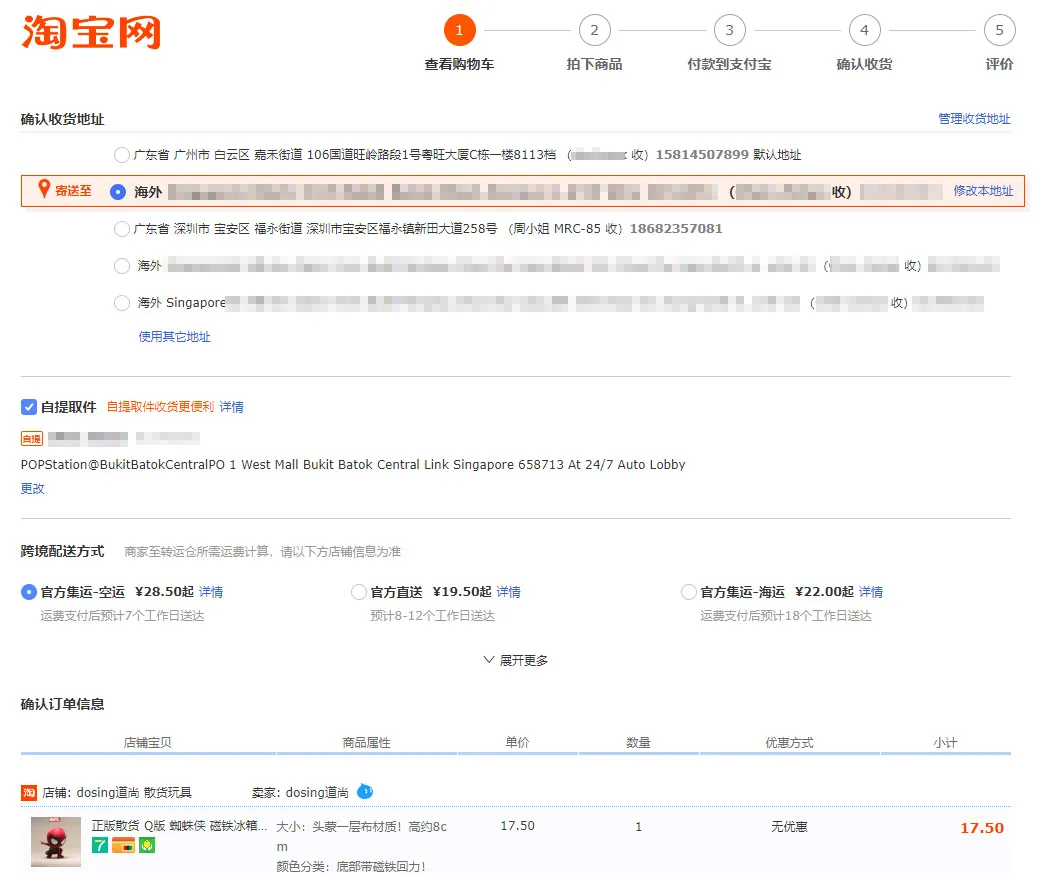Image resolution: width=1064 pixels, height=873 pixels.
Task: Click the payment card badge under product title
Action: point(123,846)
